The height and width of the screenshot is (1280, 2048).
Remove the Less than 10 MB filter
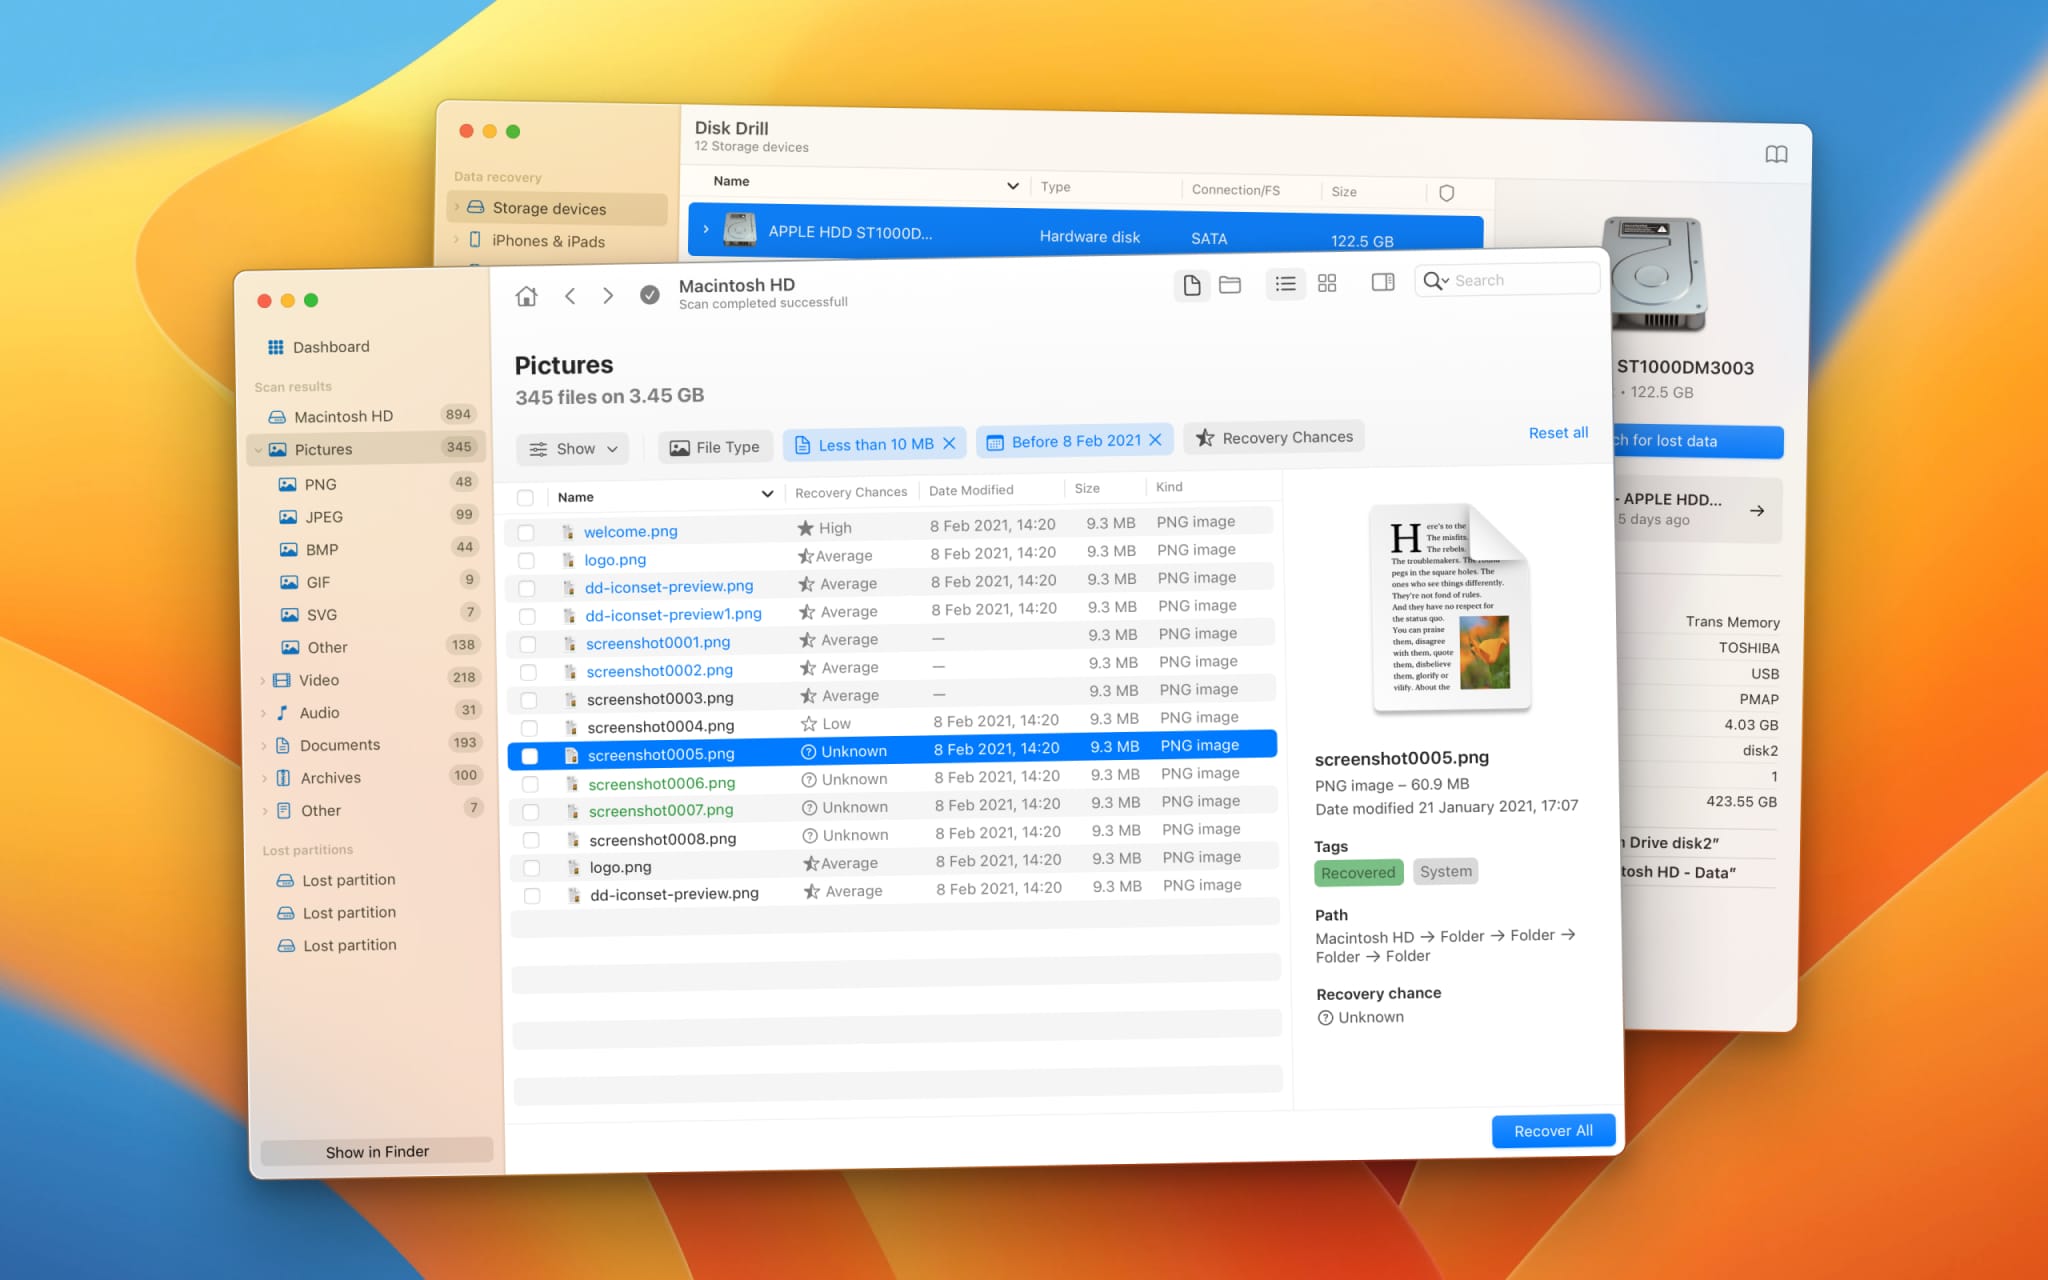point(949,443)
